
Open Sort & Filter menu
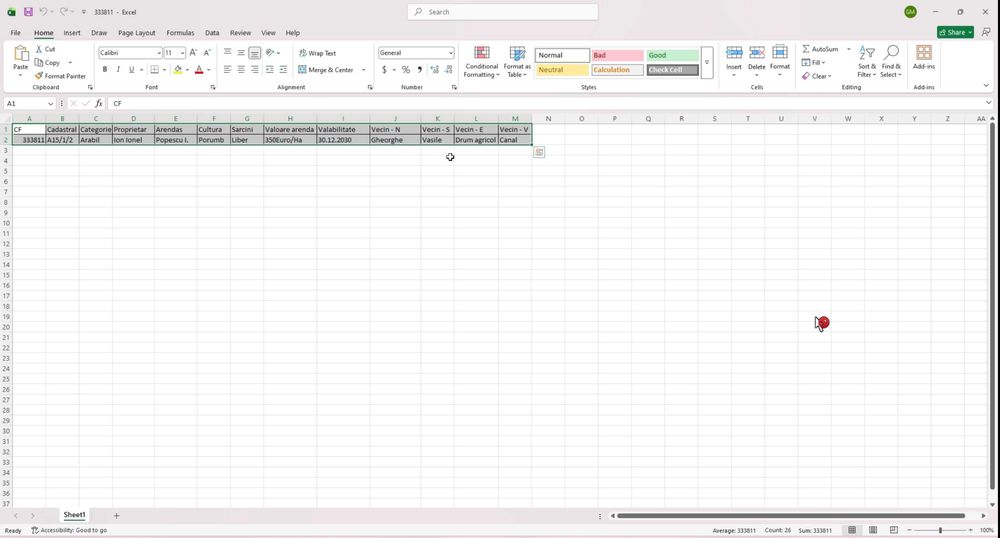click(x=867, y=61)
